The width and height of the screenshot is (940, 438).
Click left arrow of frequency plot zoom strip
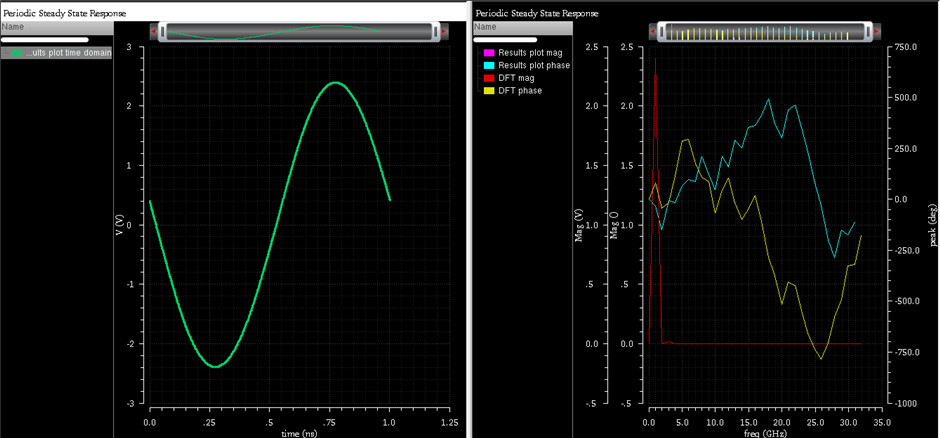tap(652, 32)
